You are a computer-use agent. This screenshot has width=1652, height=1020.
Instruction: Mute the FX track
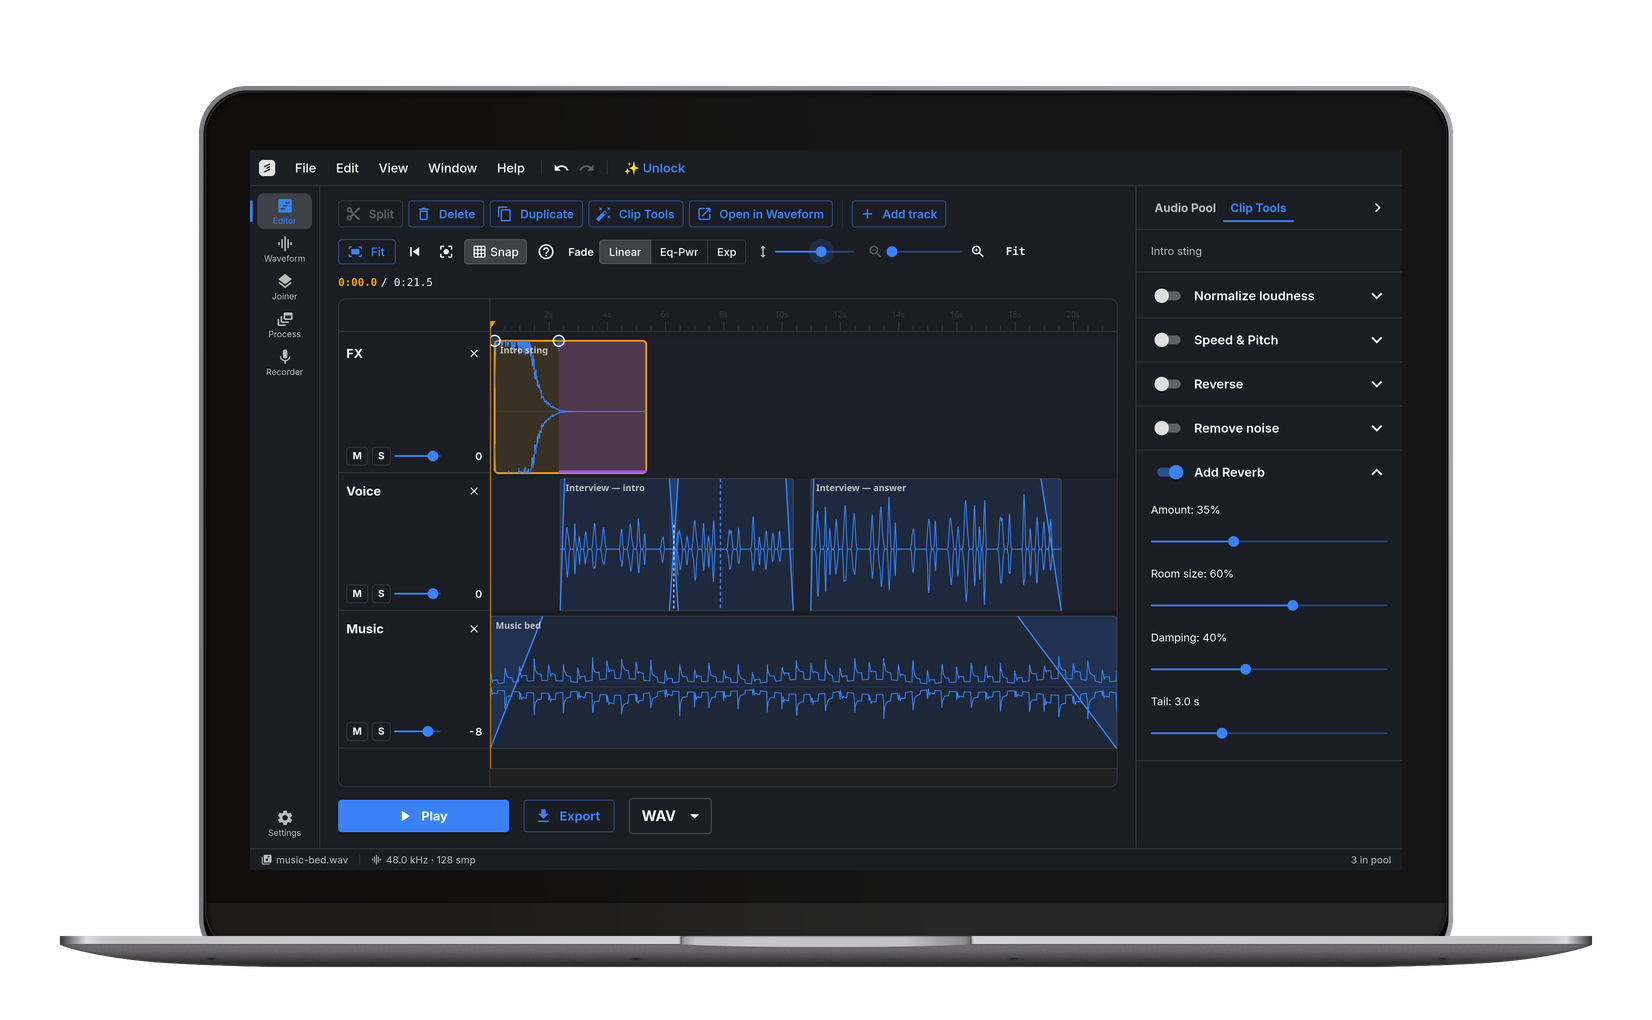pyautogui.click(x=357, y=456)
